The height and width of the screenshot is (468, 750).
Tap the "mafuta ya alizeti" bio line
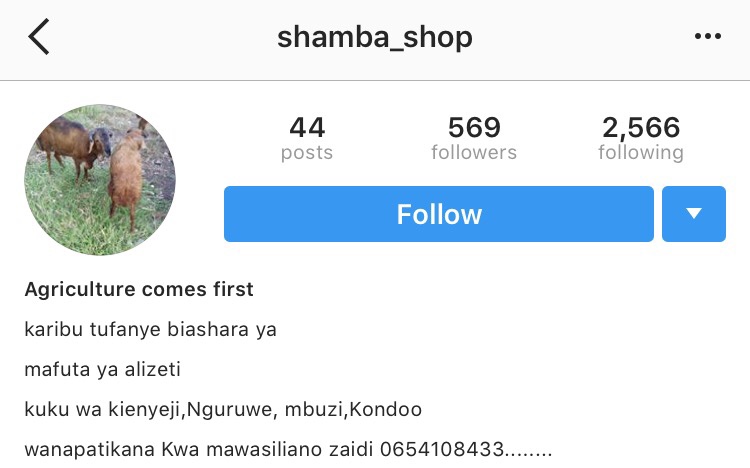(102, 369)
